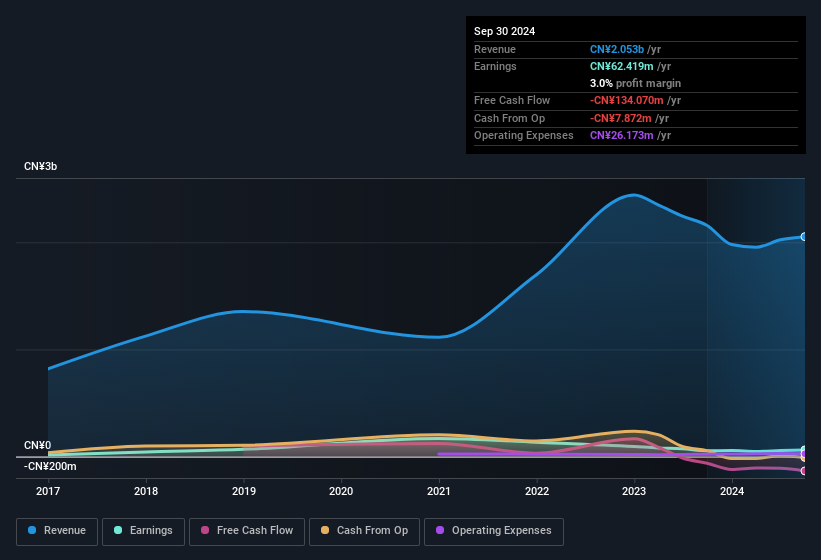Viewport: 821px width, 560px height.
Task: Click the 2019 x-axis label
Action: point(243,491)
